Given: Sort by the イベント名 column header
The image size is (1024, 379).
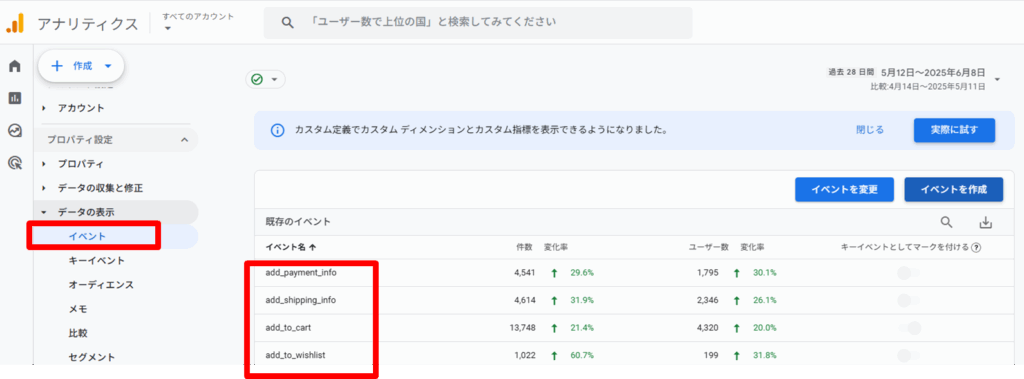Looking at the screenshot, I should tap(291, 247).
